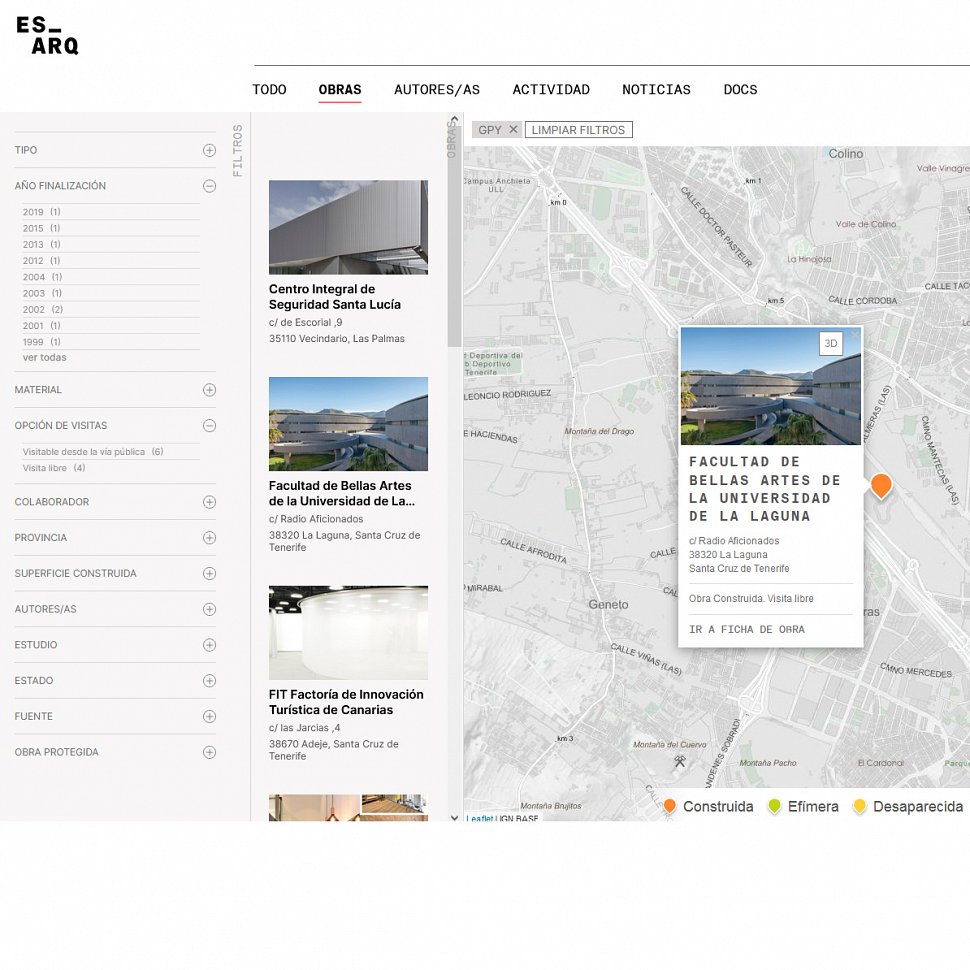Expand the OBRA PROTEGIDA filter
970x970 pixels.
click(x=209, y=752)
